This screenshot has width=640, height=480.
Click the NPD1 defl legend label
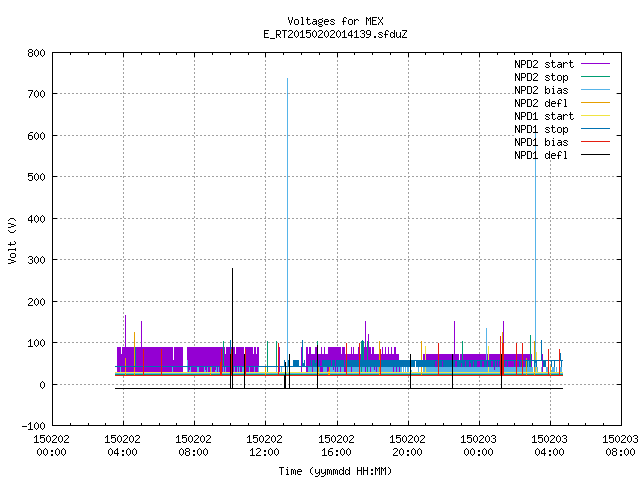(541, 156)
